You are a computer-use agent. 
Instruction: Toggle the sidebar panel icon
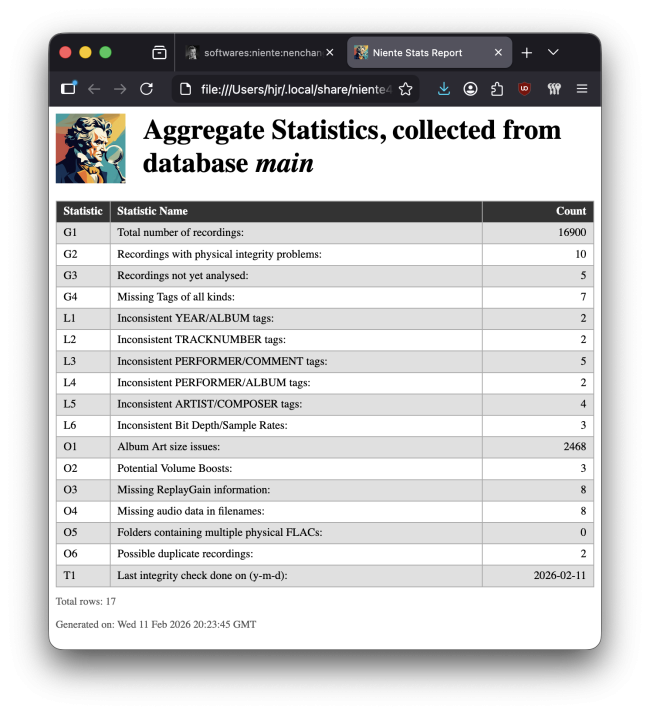[68, 89]
